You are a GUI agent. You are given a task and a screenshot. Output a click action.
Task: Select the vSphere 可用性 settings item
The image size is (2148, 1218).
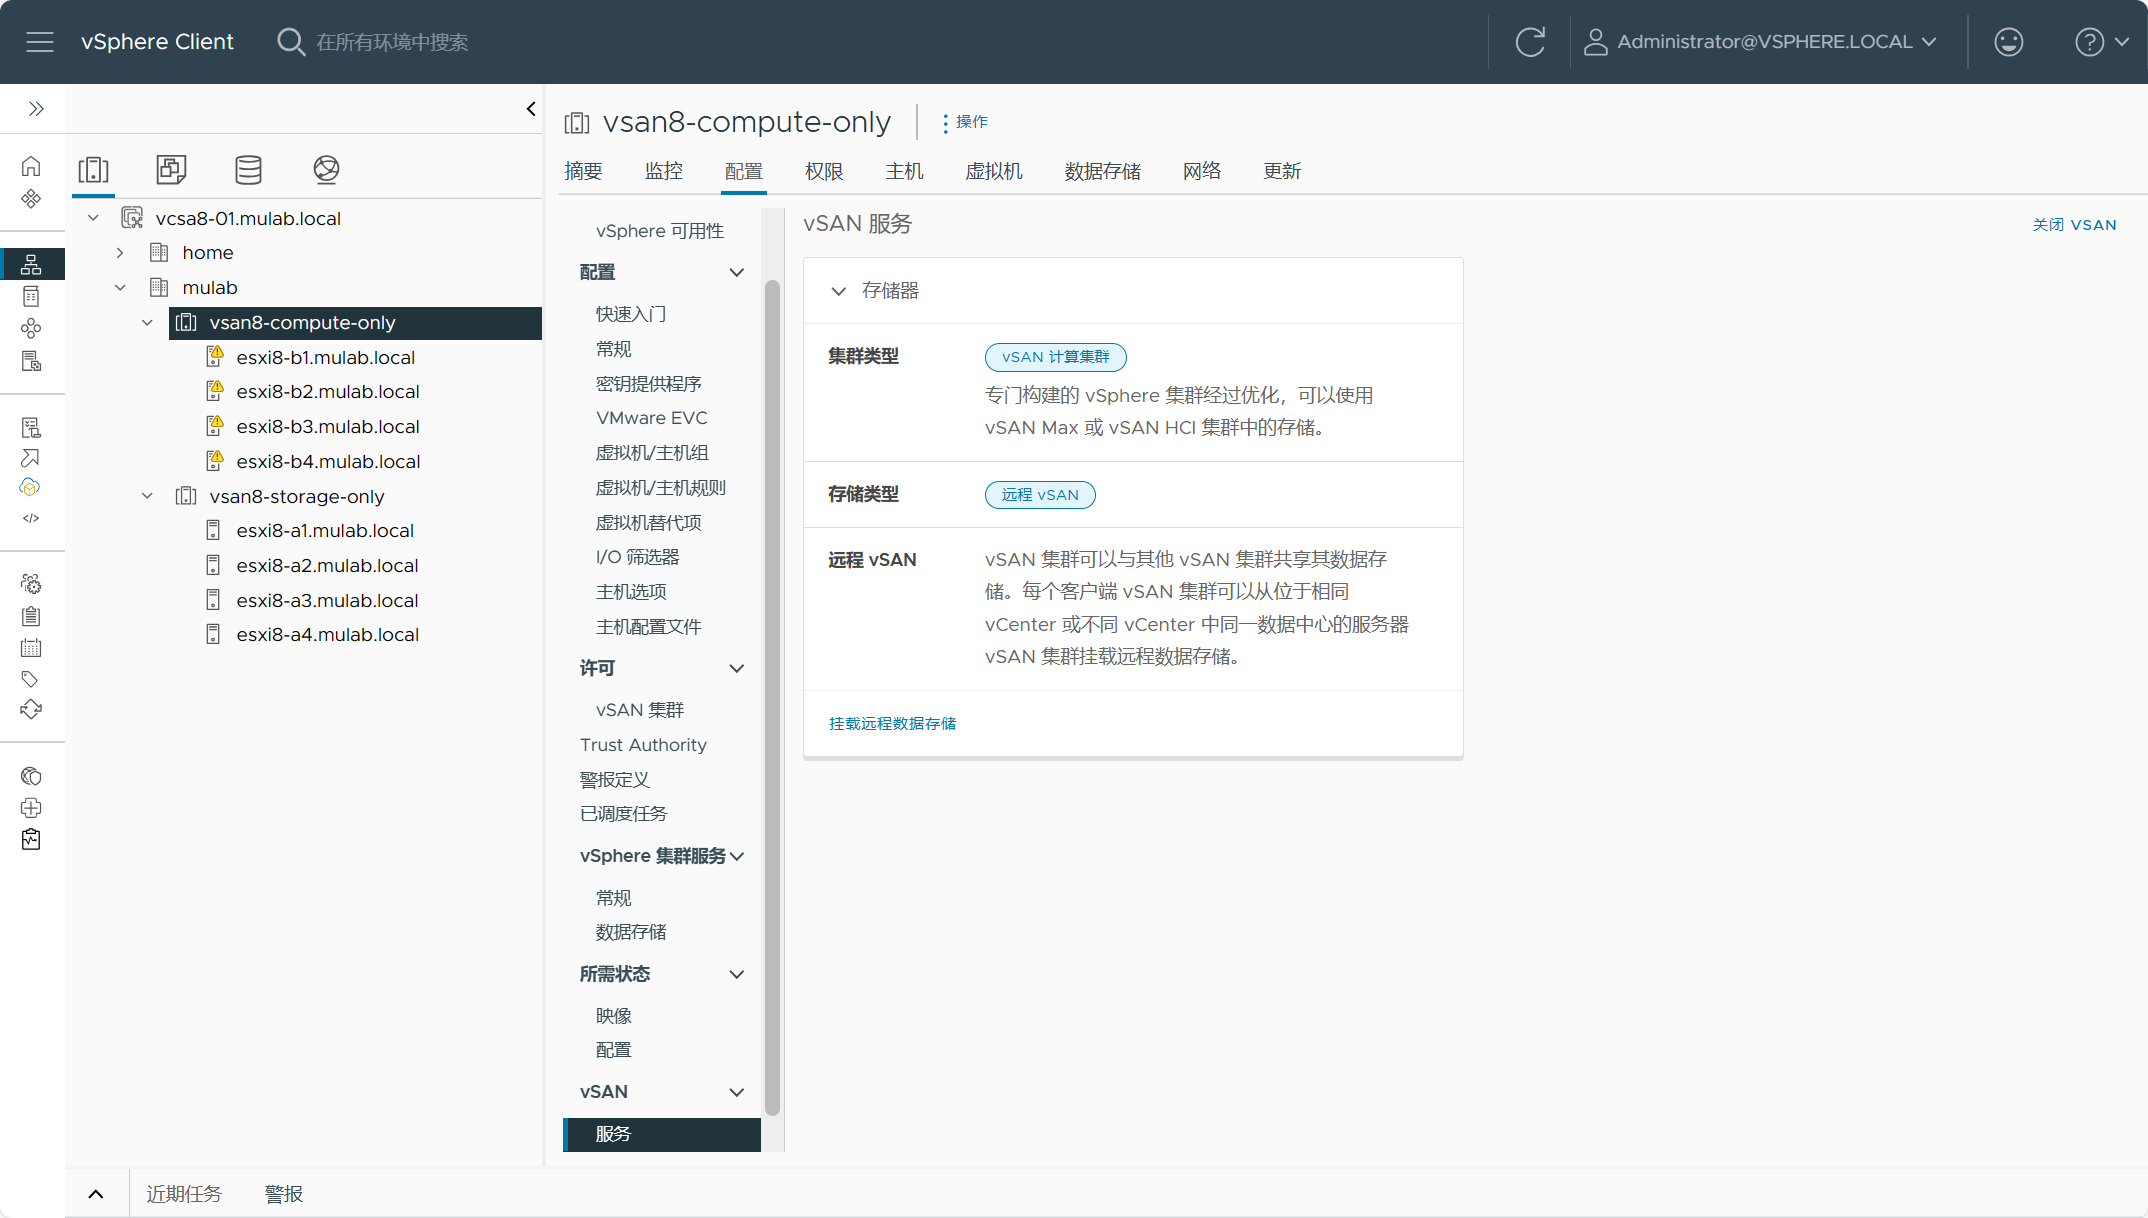[660, 231]
